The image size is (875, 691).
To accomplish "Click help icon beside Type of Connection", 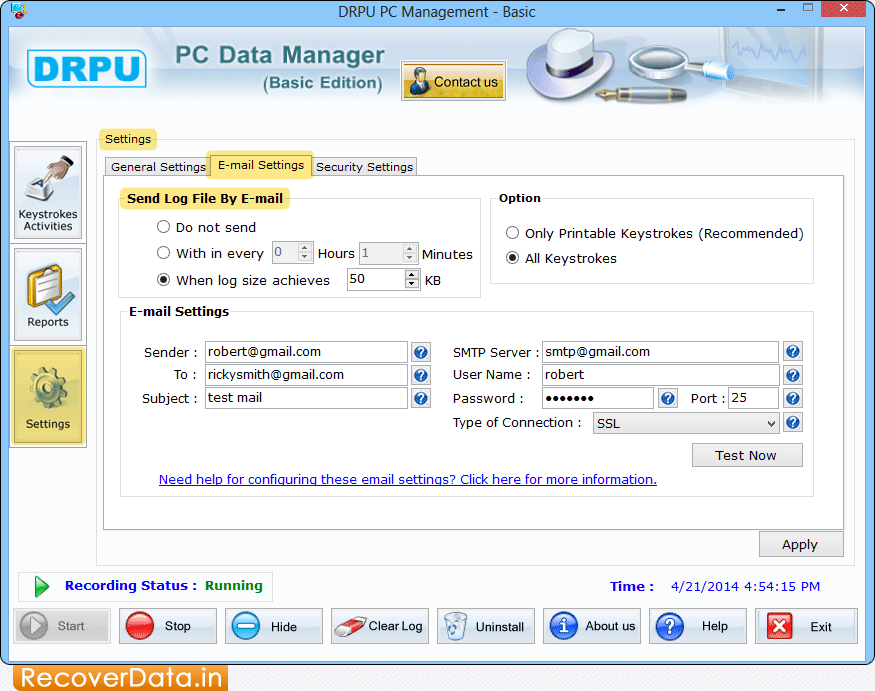I will point(793,423).
